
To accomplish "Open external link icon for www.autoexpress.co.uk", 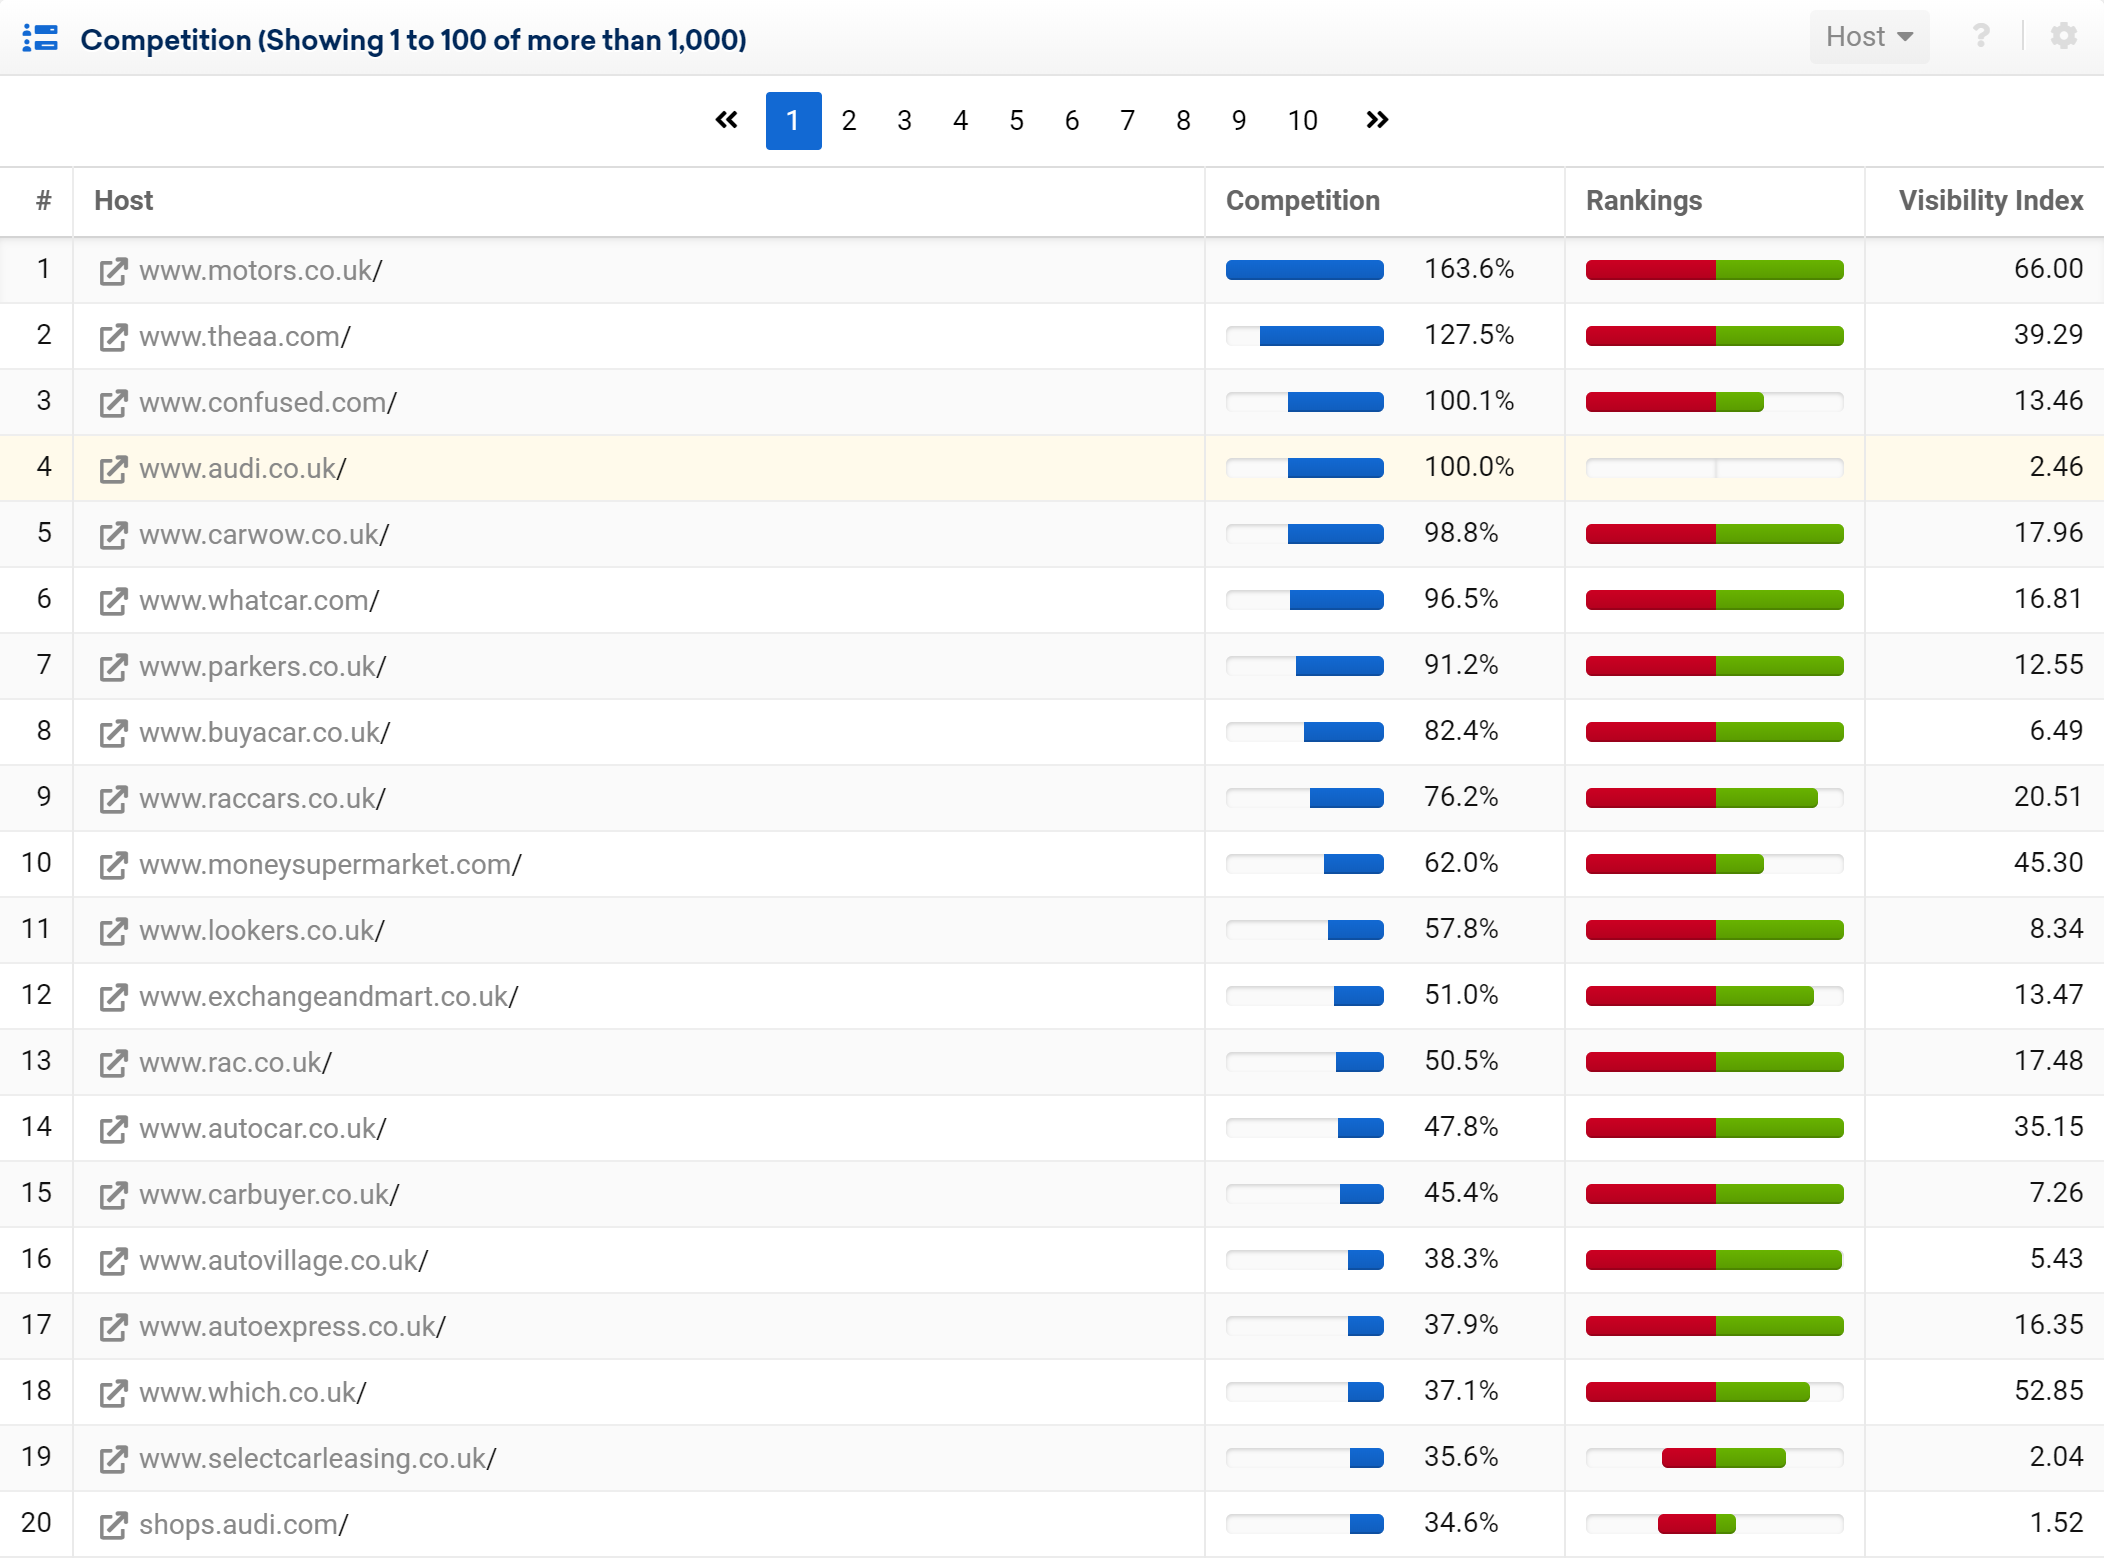I will pyautogui.click(x=114, y=1327).
